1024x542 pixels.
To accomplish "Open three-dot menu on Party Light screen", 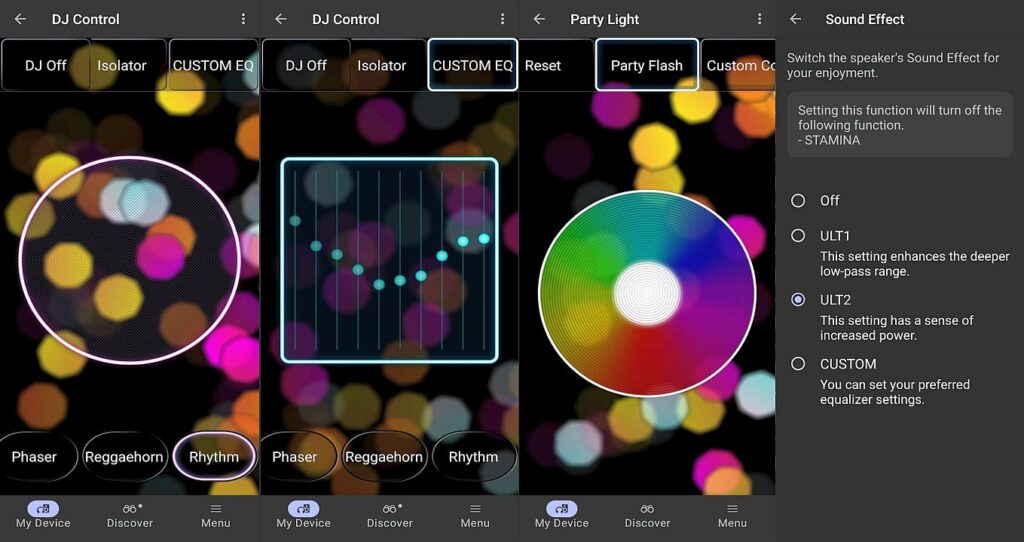I will point(759,19).
